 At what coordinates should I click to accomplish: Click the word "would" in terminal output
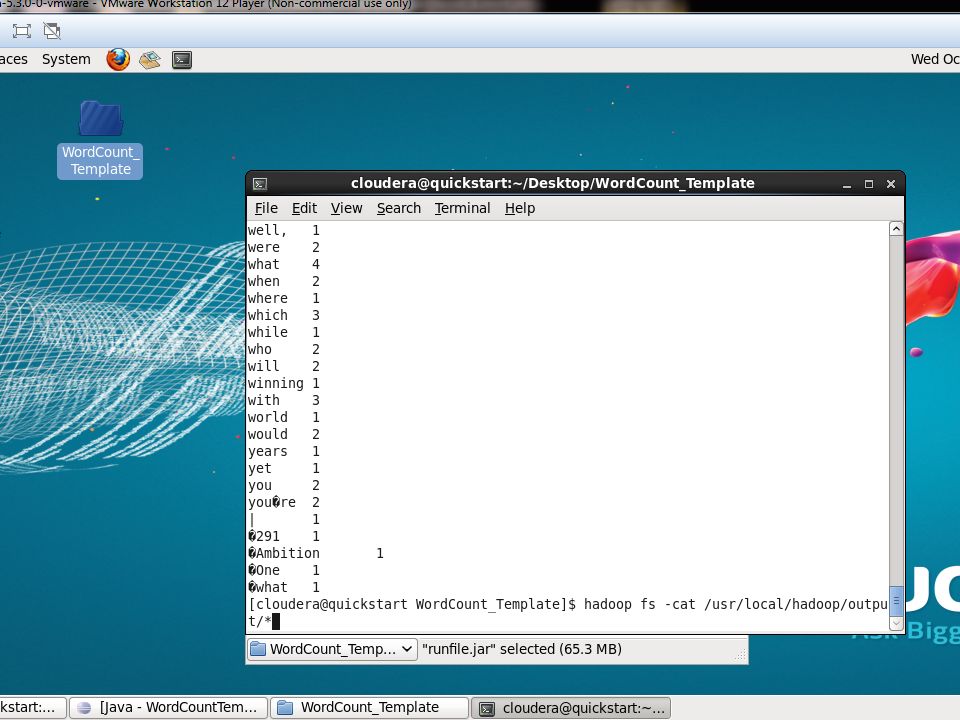[x=268, y=434]
